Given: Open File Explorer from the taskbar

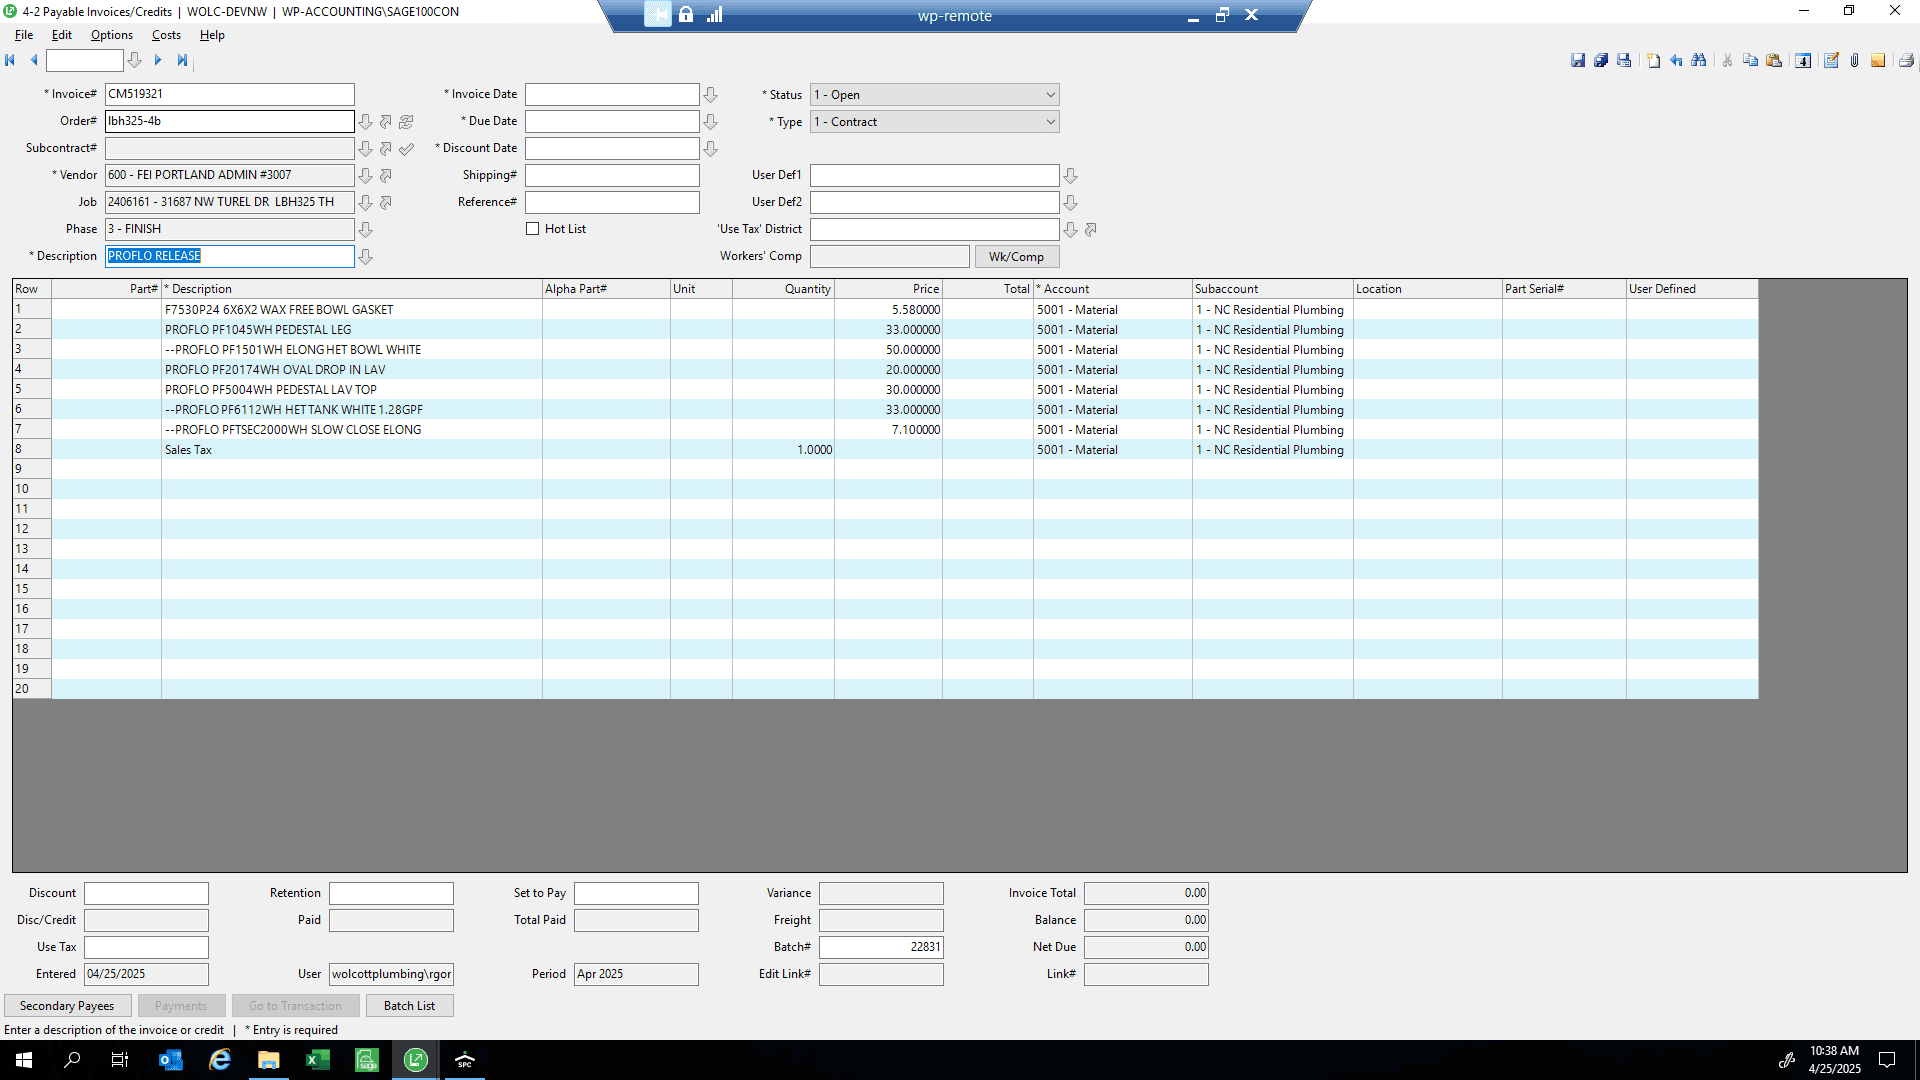Looking at the screenshot, I should click(269, 1060).
